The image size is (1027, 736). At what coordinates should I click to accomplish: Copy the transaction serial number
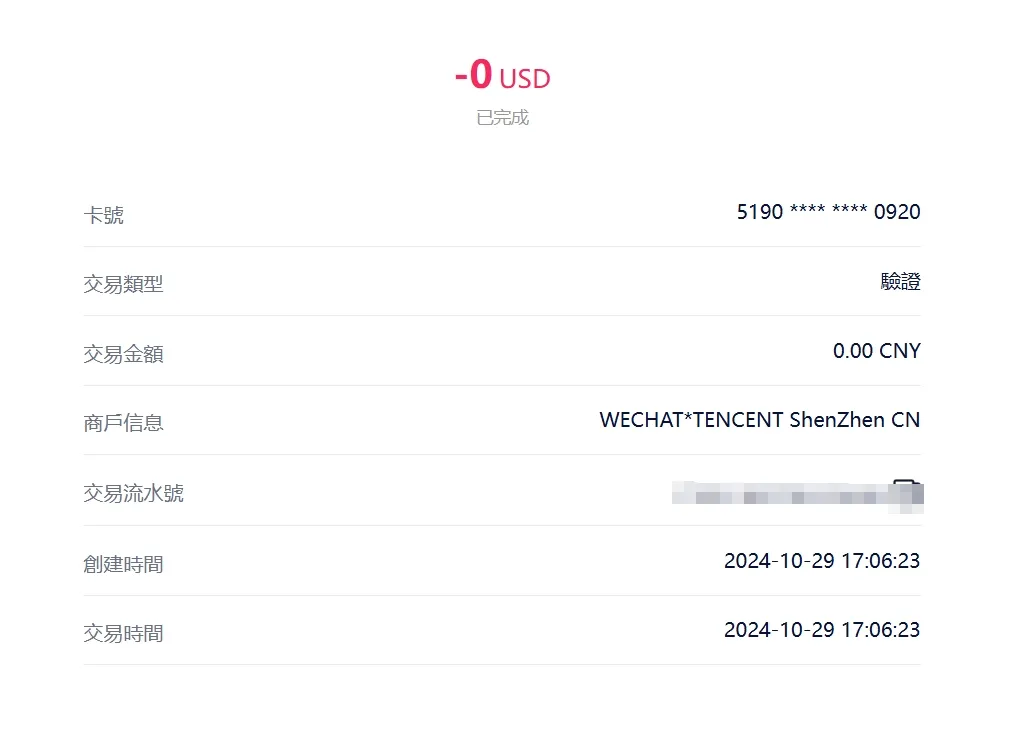(907, 491)
